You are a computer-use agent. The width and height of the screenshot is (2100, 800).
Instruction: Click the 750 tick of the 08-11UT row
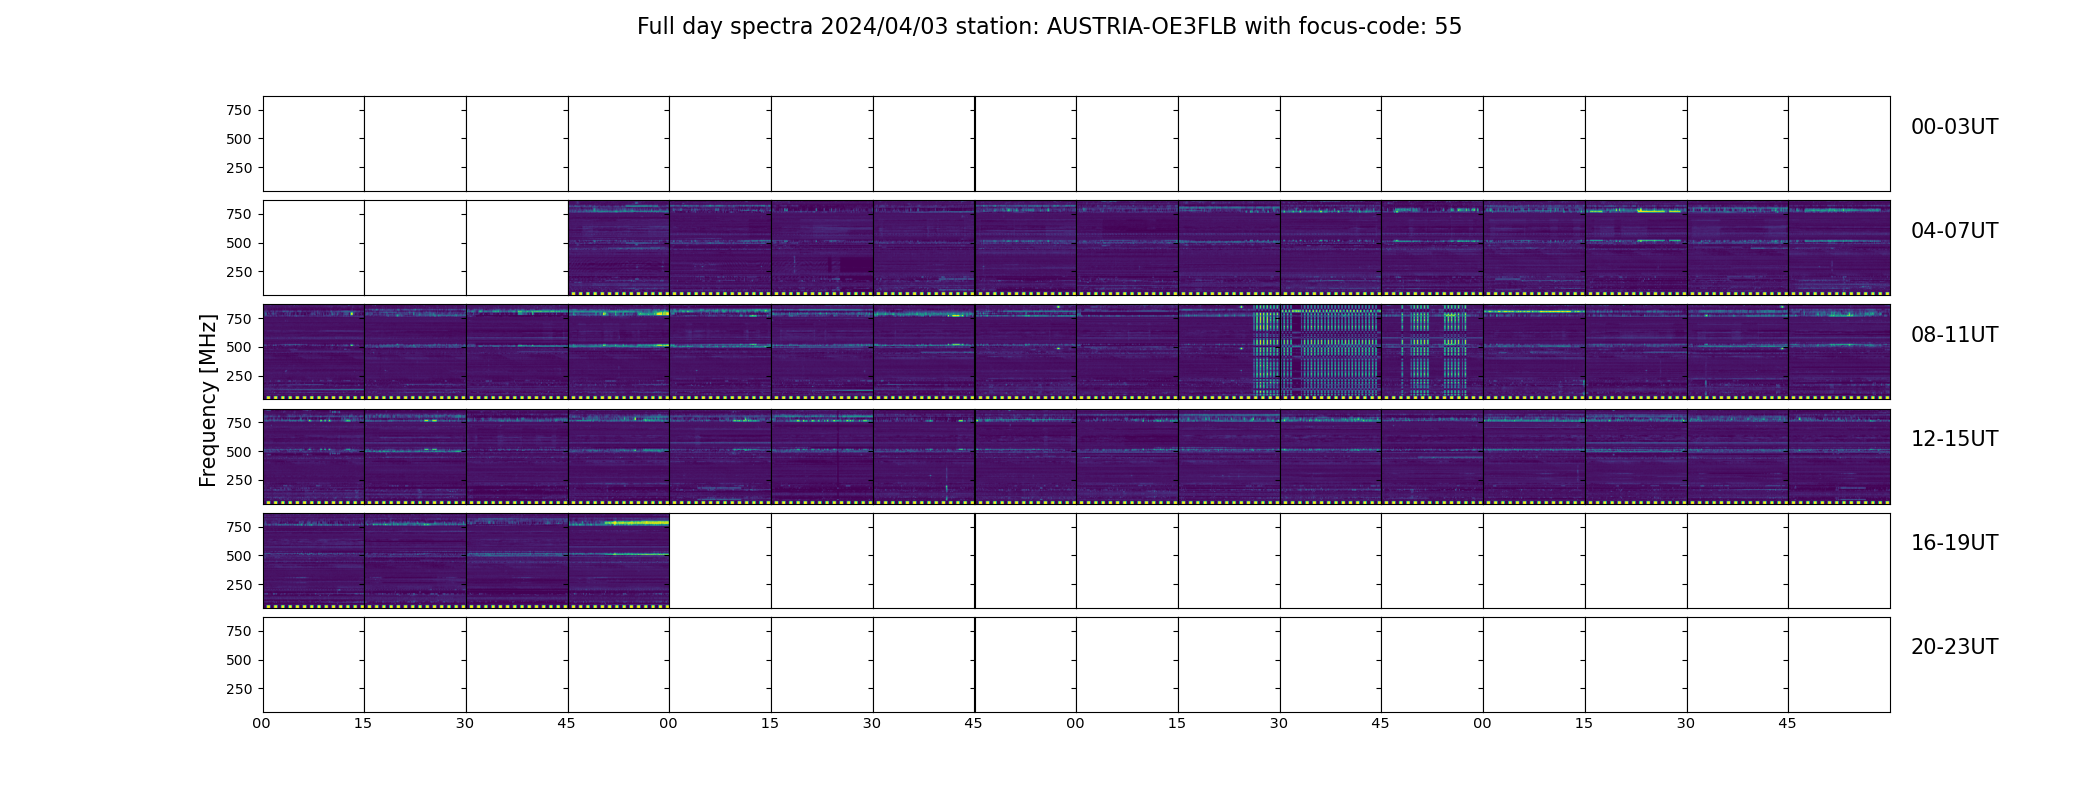coord(239,319)
